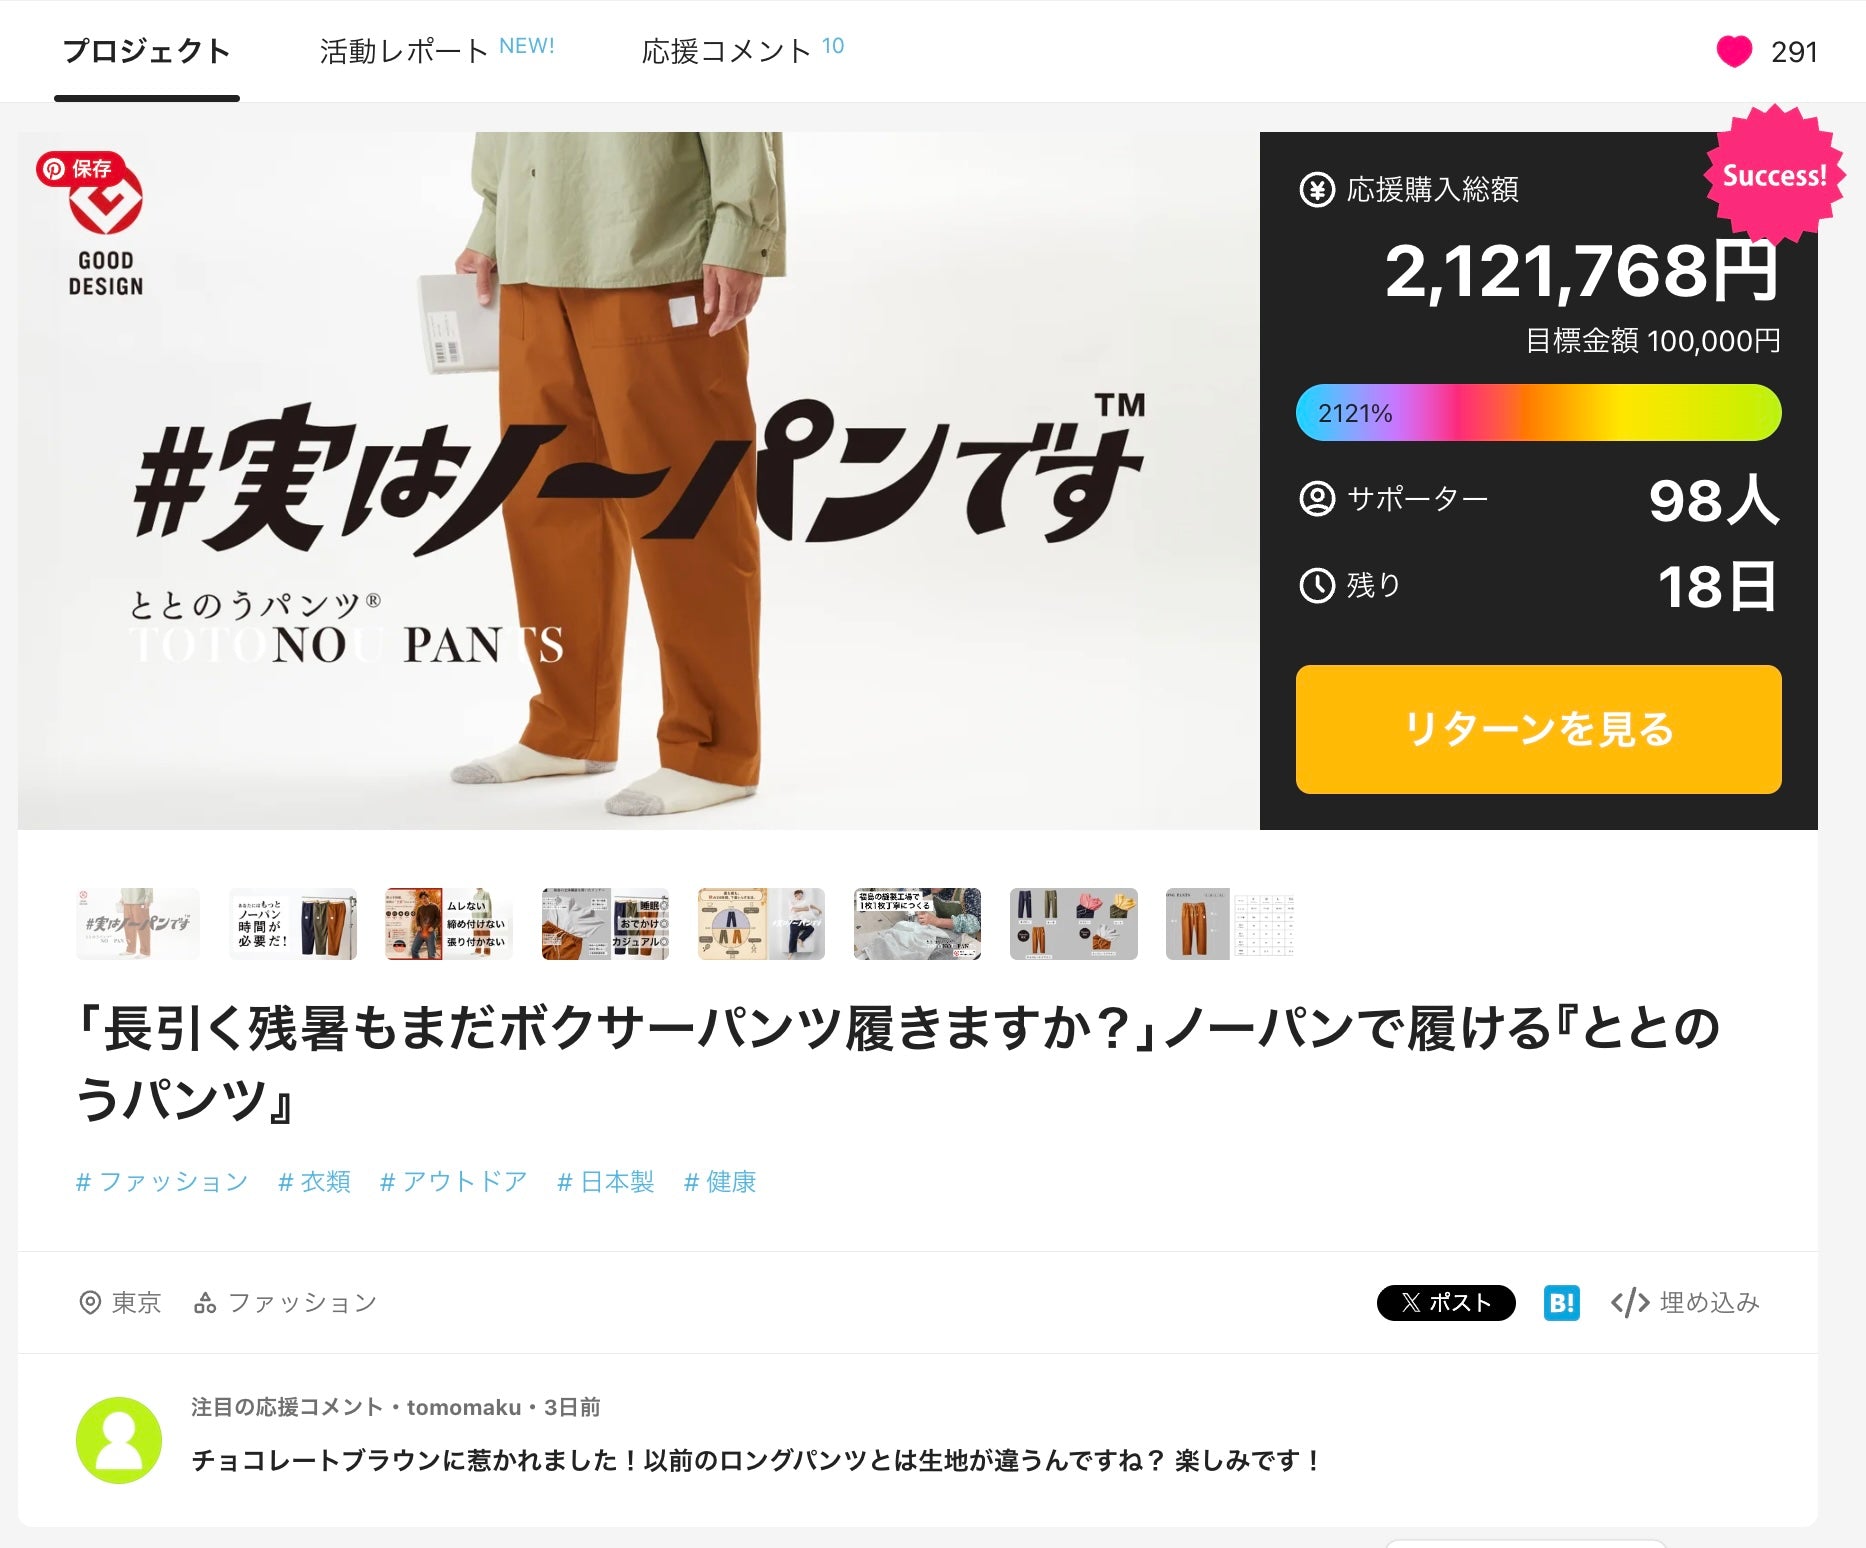Click the # 日本製 hashtag

(x=605, y=1182)
